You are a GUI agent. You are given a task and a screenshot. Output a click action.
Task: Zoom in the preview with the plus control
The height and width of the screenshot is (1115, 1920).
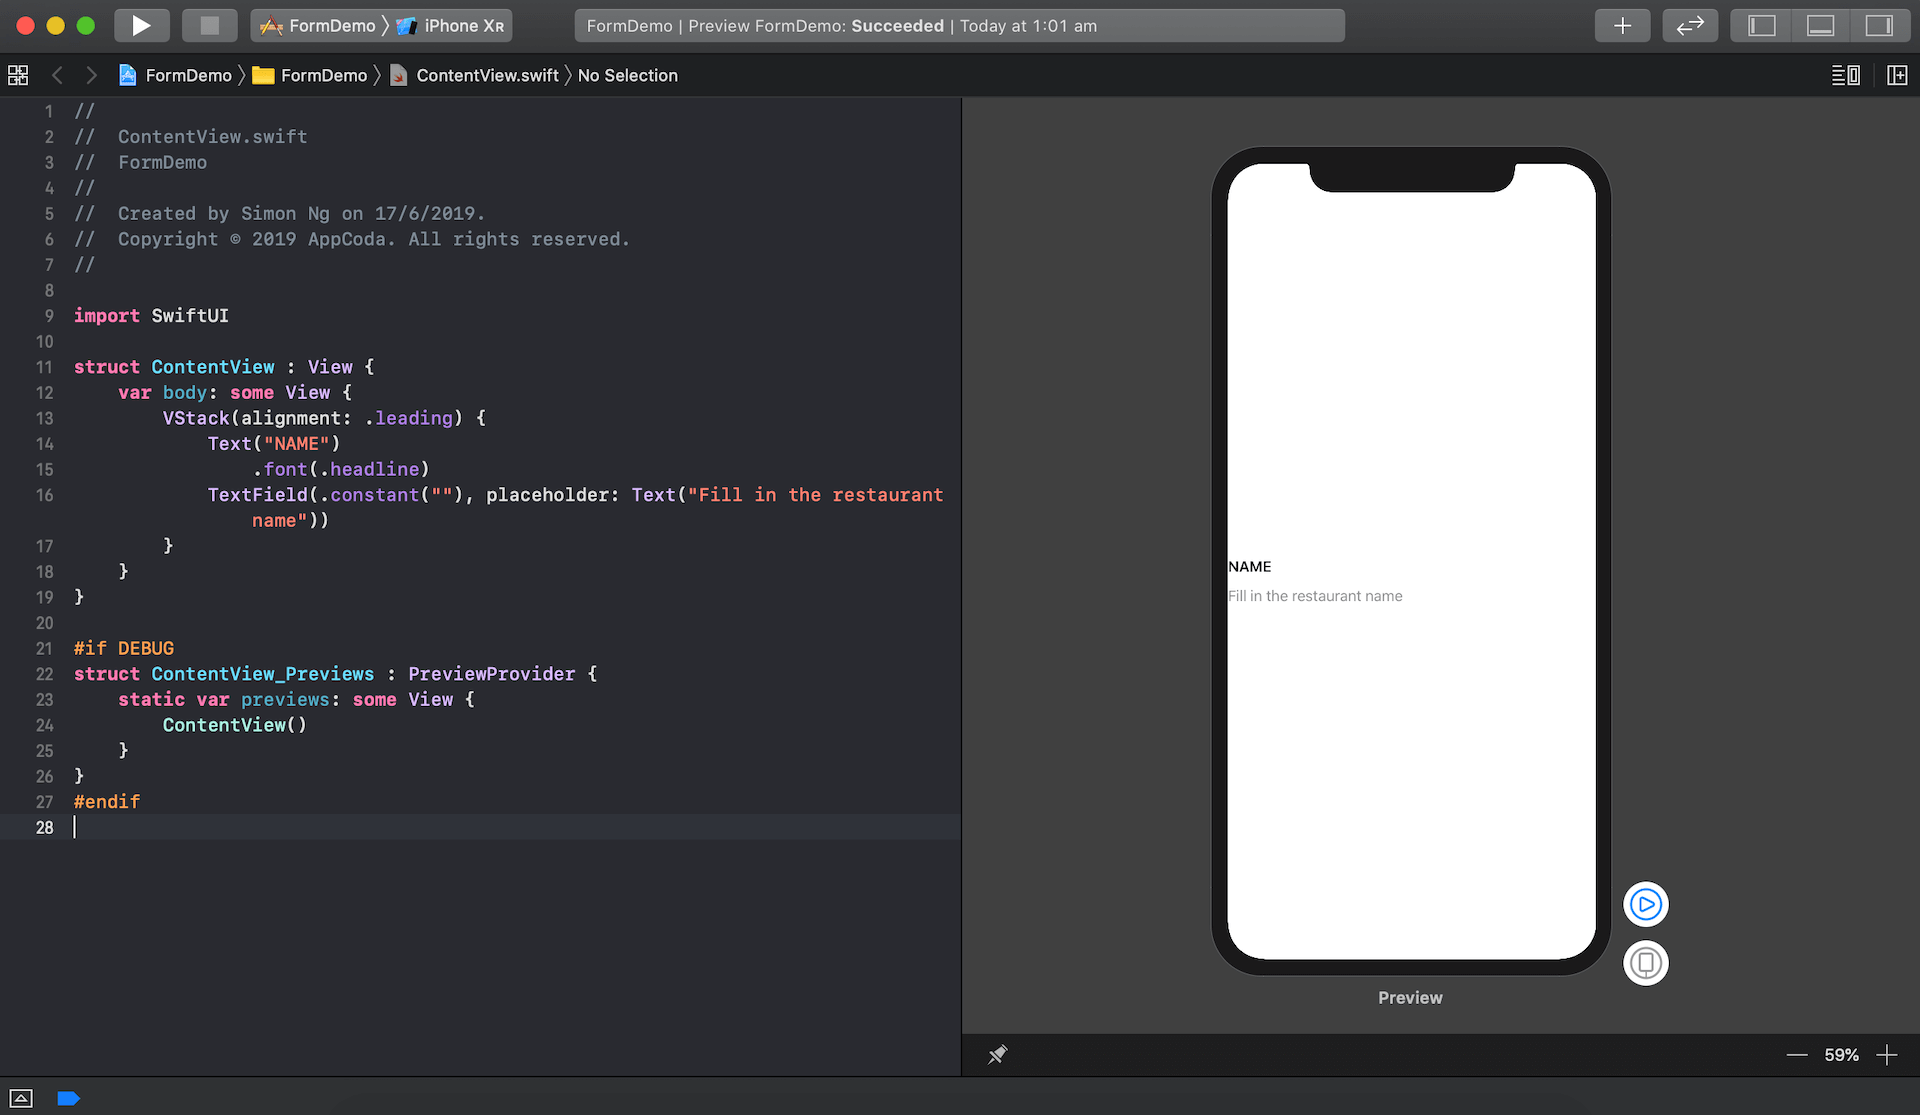tap(1888, 1054)
